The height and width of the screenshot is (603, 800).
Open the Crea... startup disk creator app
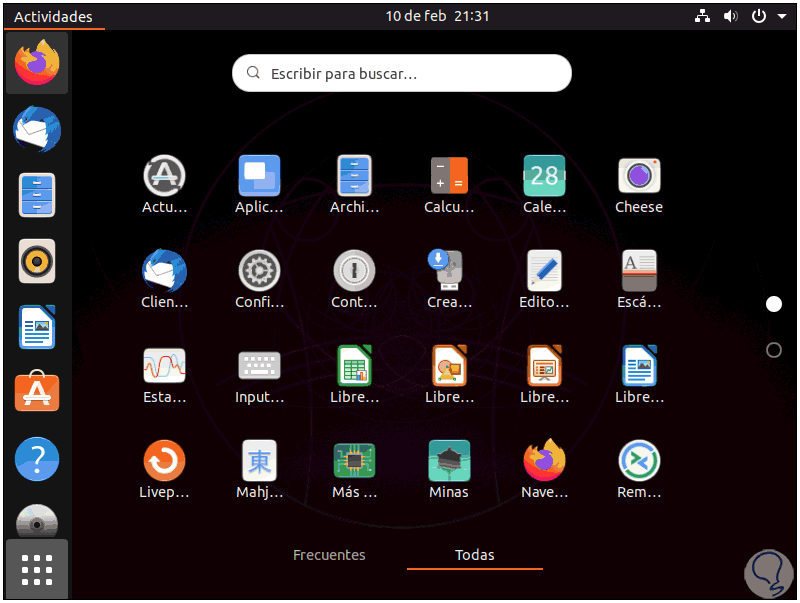tap(449, 280)
